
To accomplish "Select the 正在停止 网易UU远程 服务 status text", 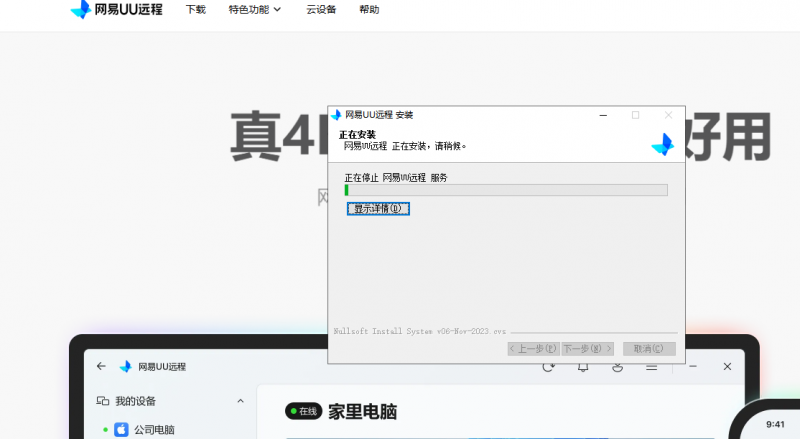I will (395, 178).
